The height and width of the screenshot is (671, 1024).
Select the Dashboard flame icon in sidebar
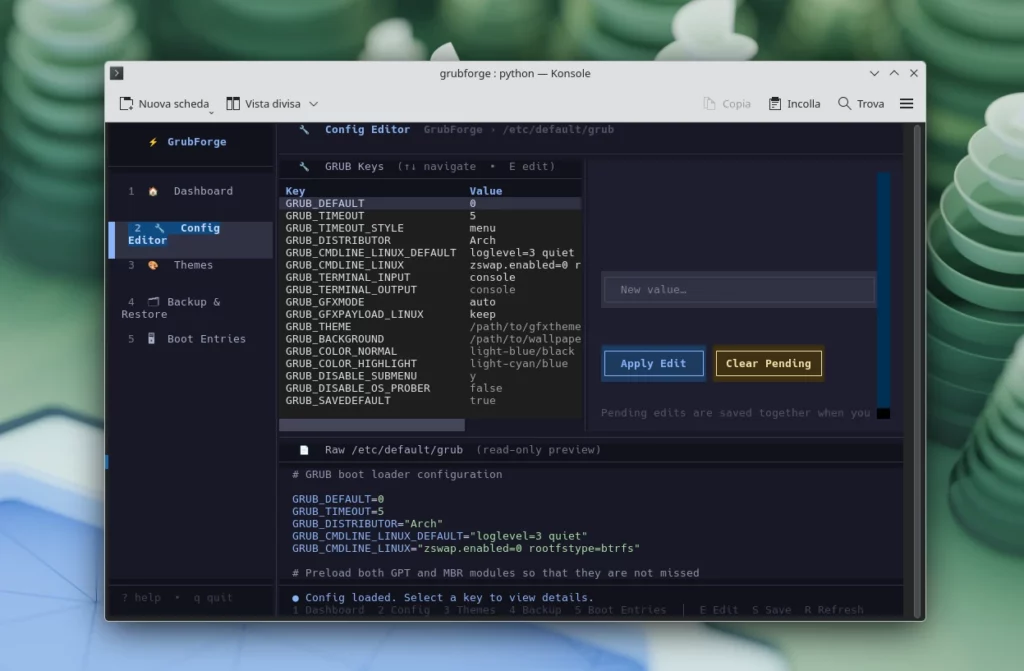pos(154,191)
